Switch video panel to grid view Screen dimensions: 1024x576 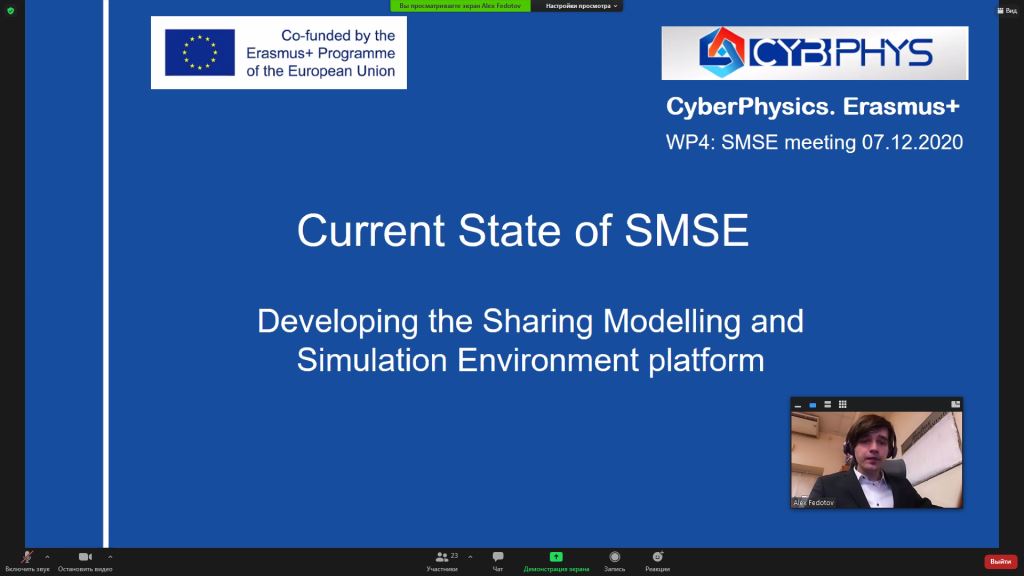point(842,405)
